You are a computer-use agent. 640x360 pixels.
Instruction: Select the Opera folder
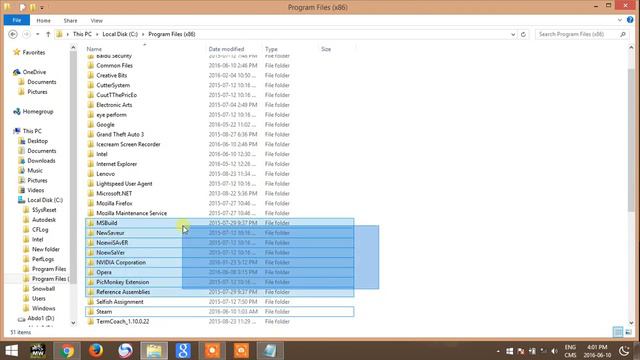pyautogui.click(x=104, y=272)
